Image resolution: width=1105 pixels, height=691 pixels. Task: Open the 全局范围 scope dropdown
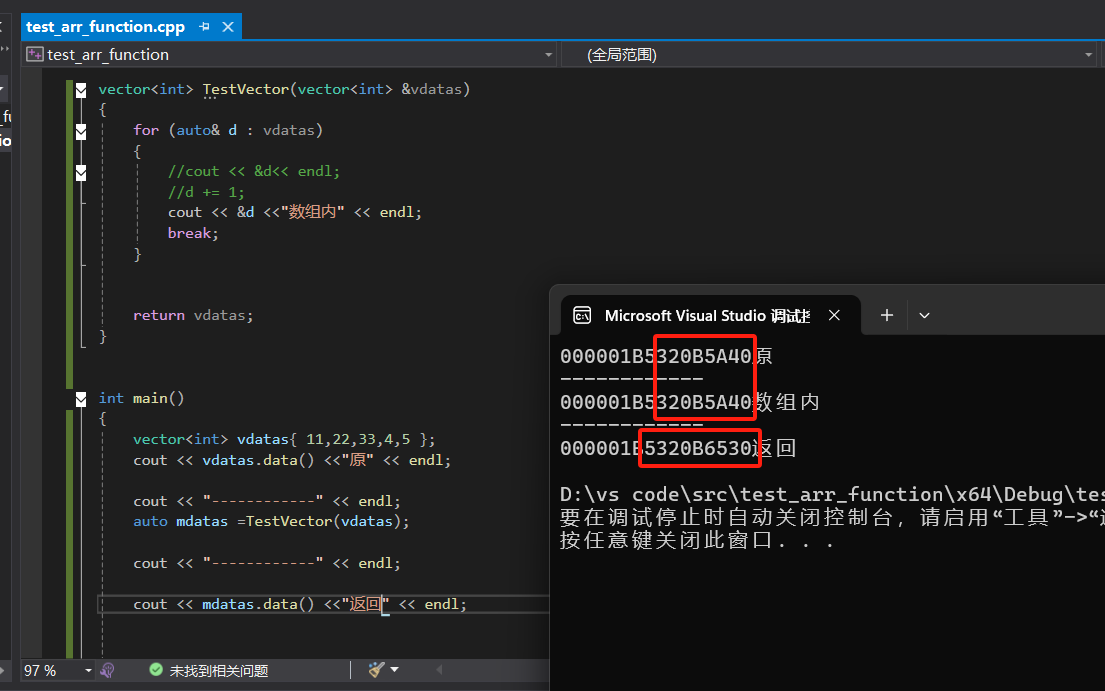(x=1088, y=55)
